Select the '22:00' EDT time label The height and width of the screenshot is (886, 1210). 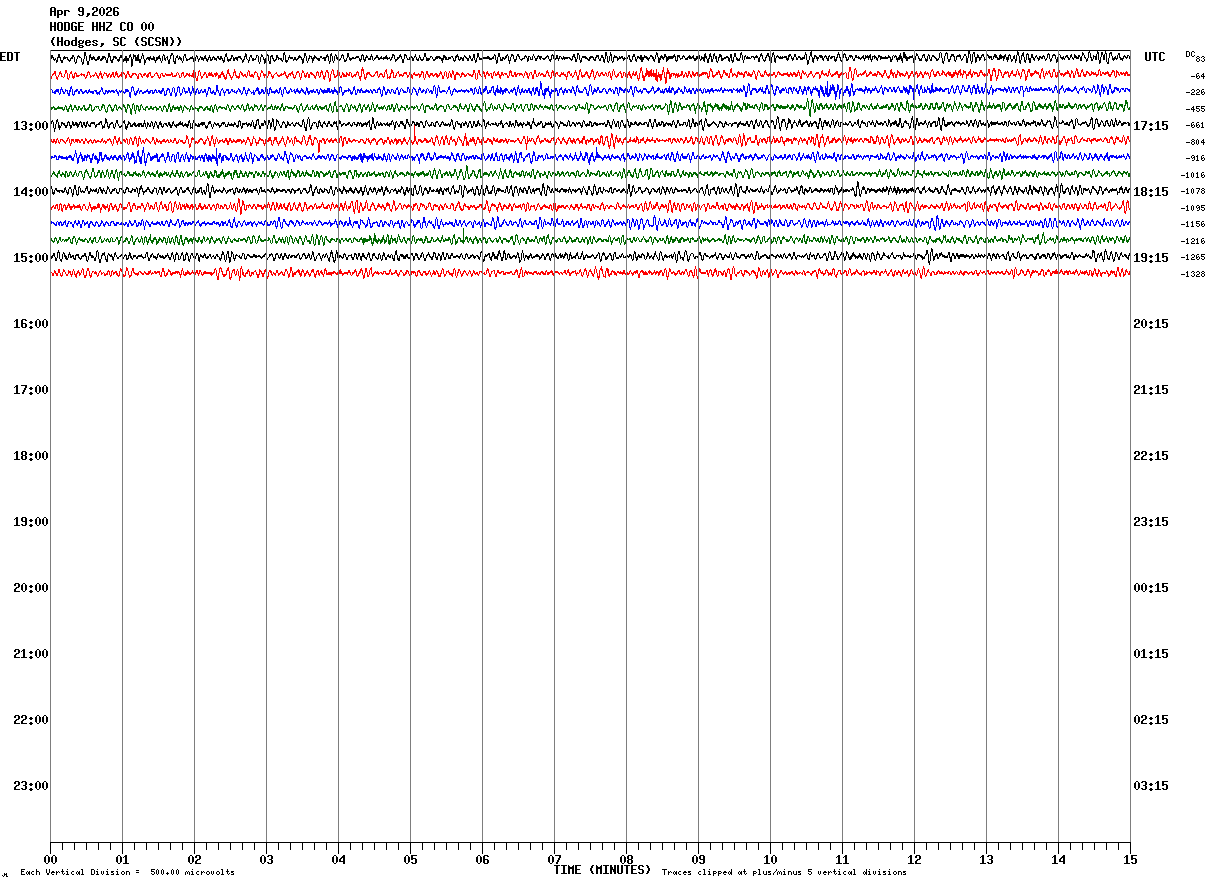31,720
